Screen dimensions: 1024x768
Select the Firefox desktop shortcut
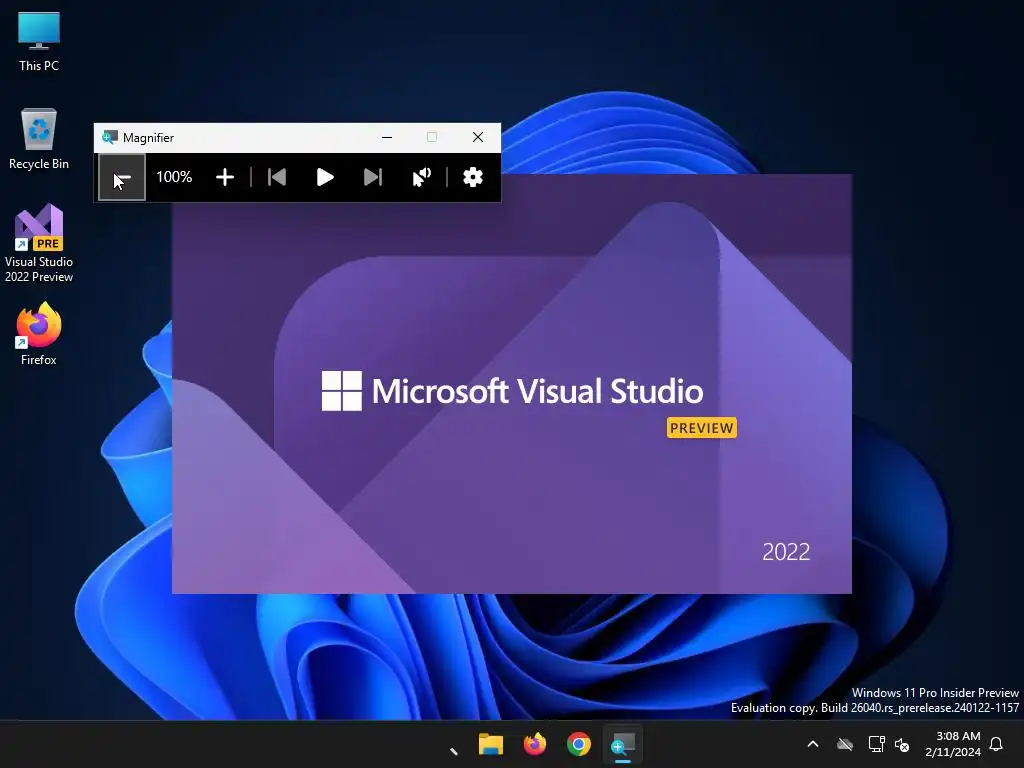tap(39, 334)
